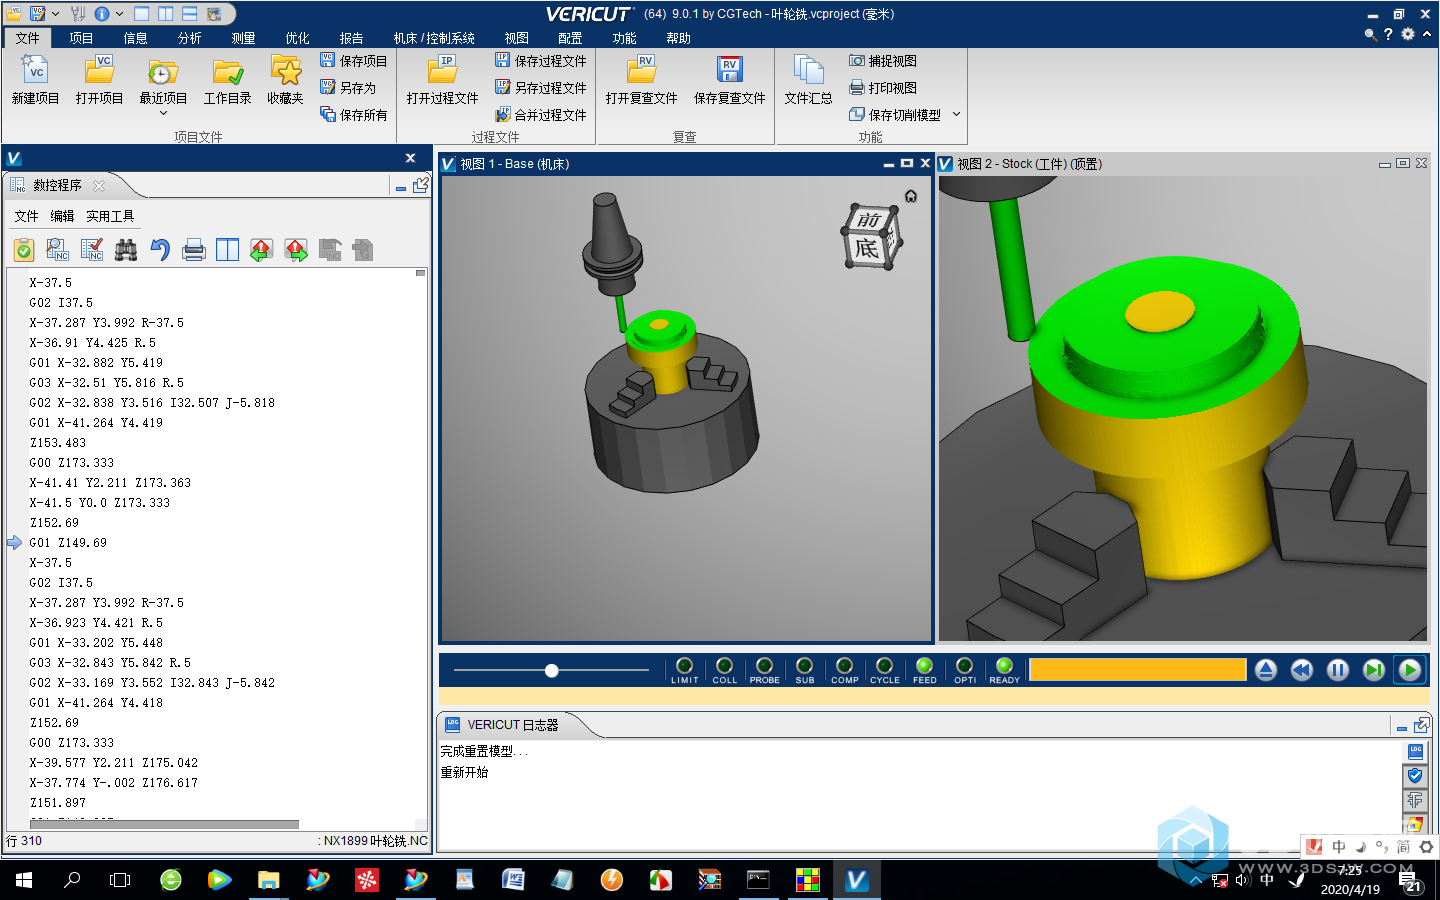Select the NC line G01 Z149.69
The image size is (1440, 900).
(68, 543)
